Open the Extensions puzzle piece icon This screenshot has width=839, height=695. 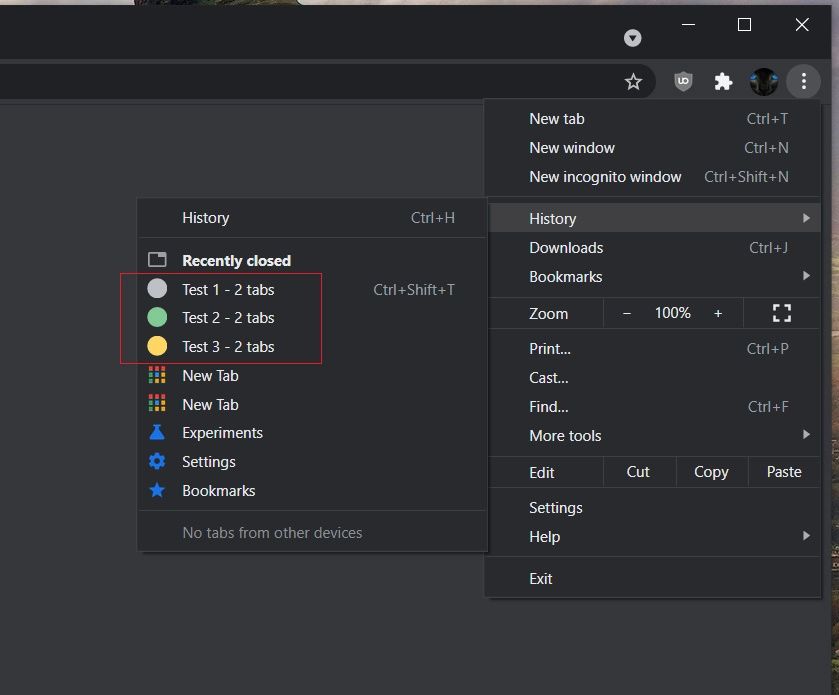(723, 82)
